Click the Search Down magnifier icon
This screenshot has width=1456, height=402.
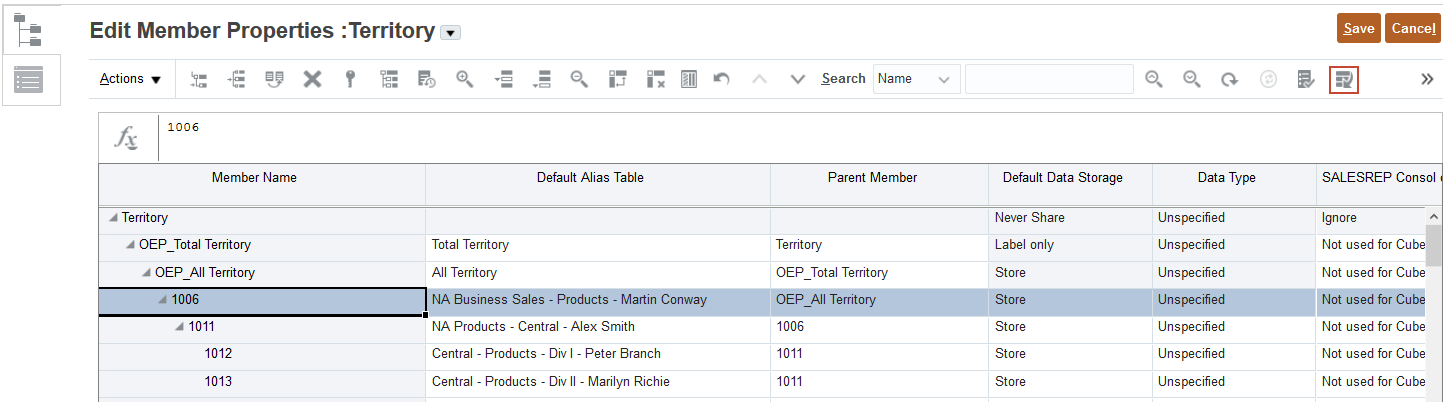pyautogui.click(x=1192, y=79)
